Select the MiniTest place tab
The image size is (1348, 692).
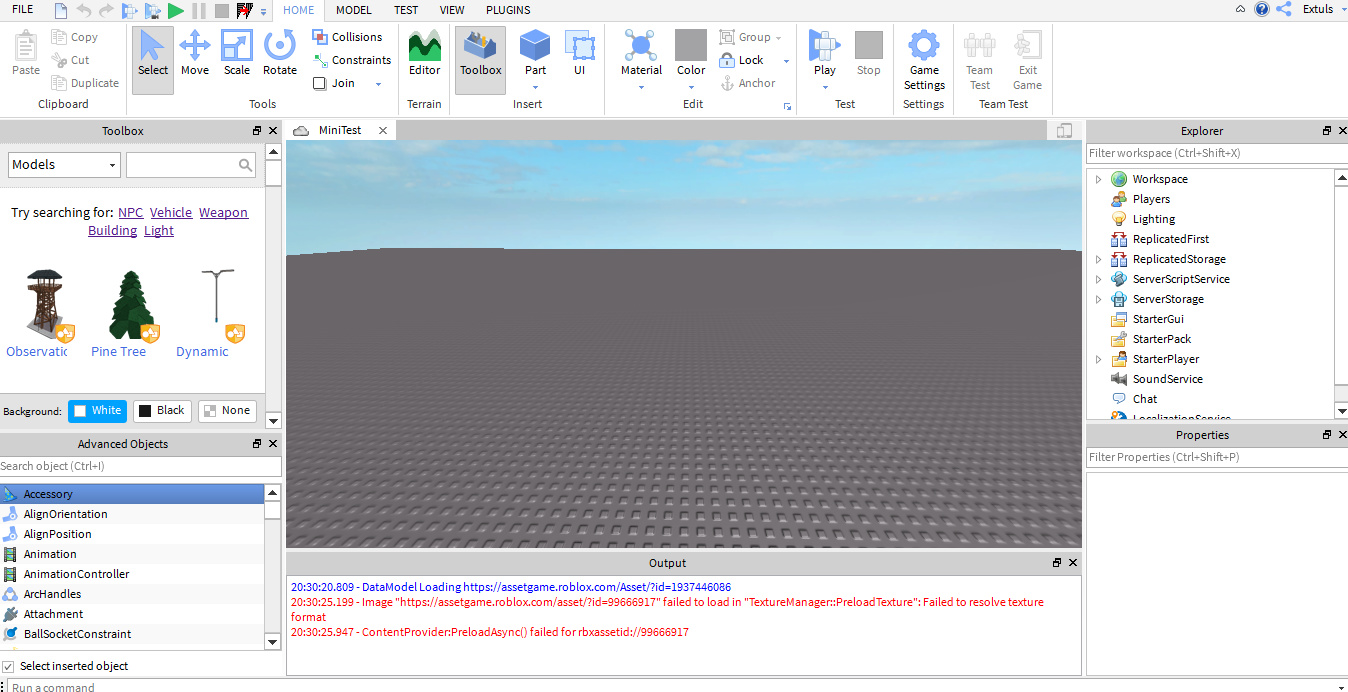[340, 129]
